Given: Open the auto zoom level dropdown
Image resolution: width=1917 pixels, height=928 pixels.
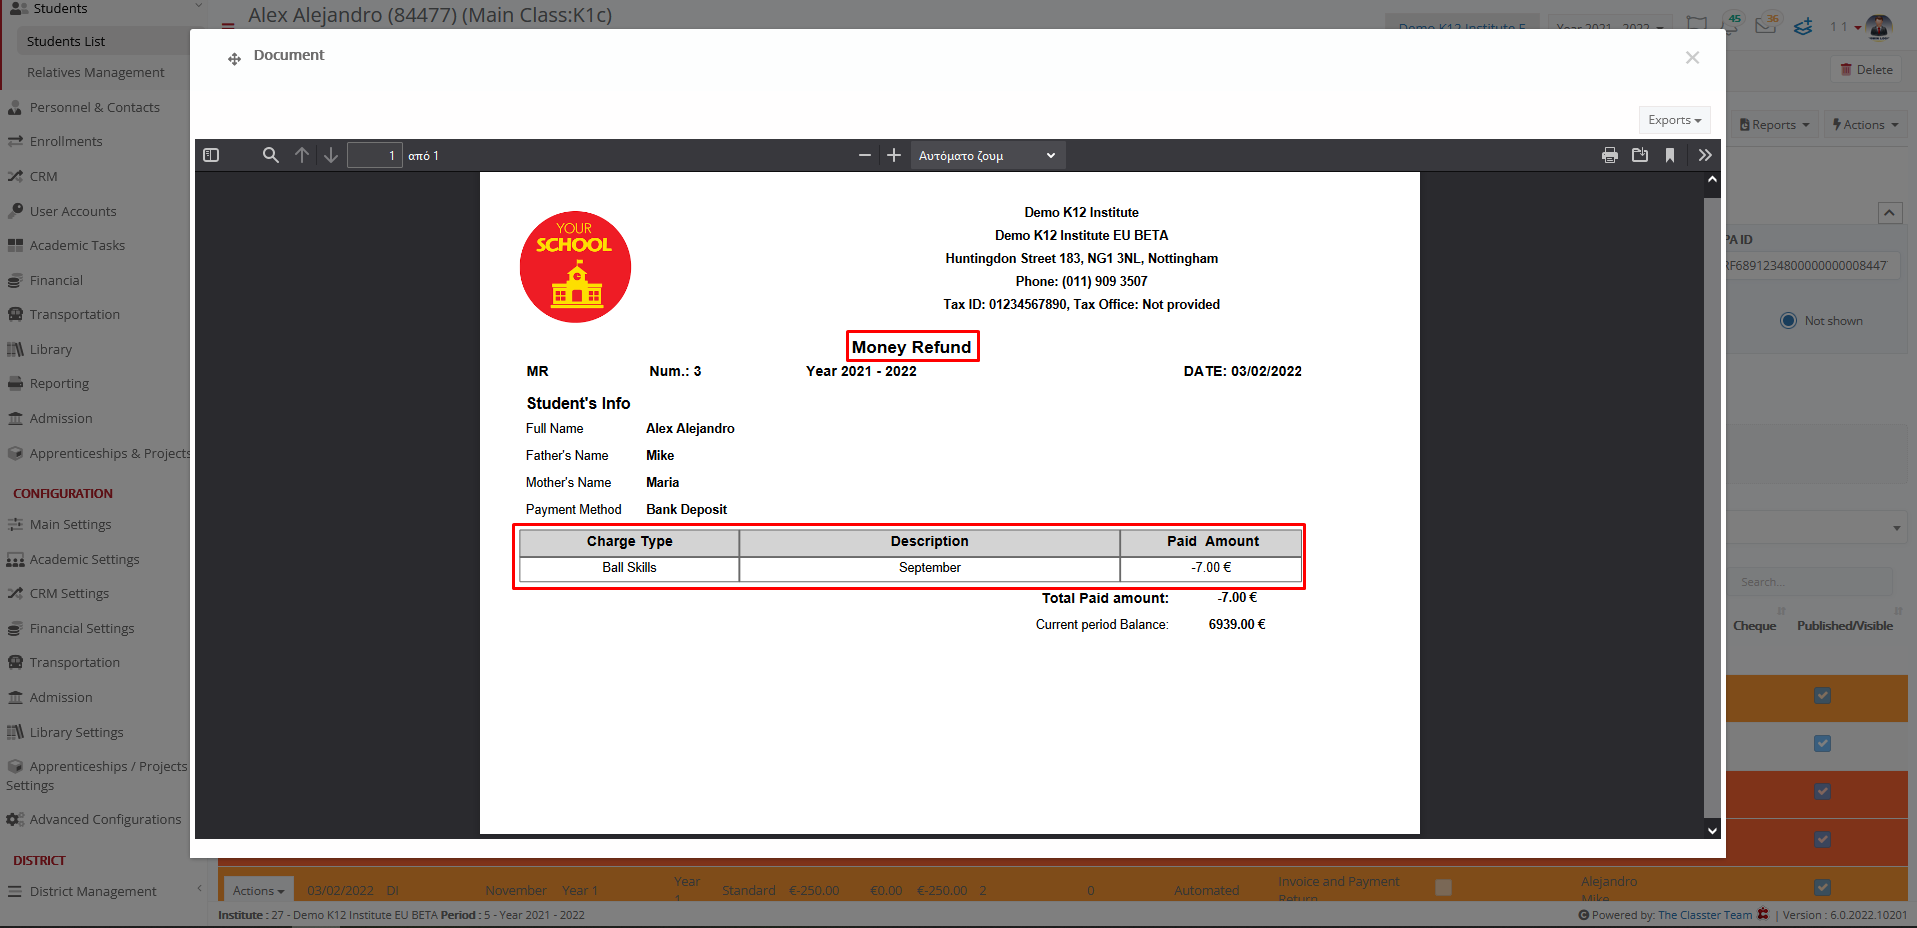Looking at the screenshot, I should coord(987,155).
